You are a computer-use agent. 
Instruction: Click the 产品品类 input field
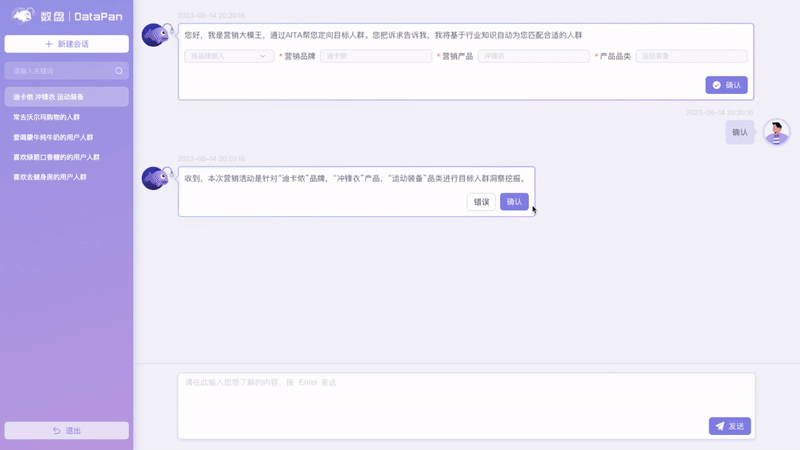pos(691,56)
